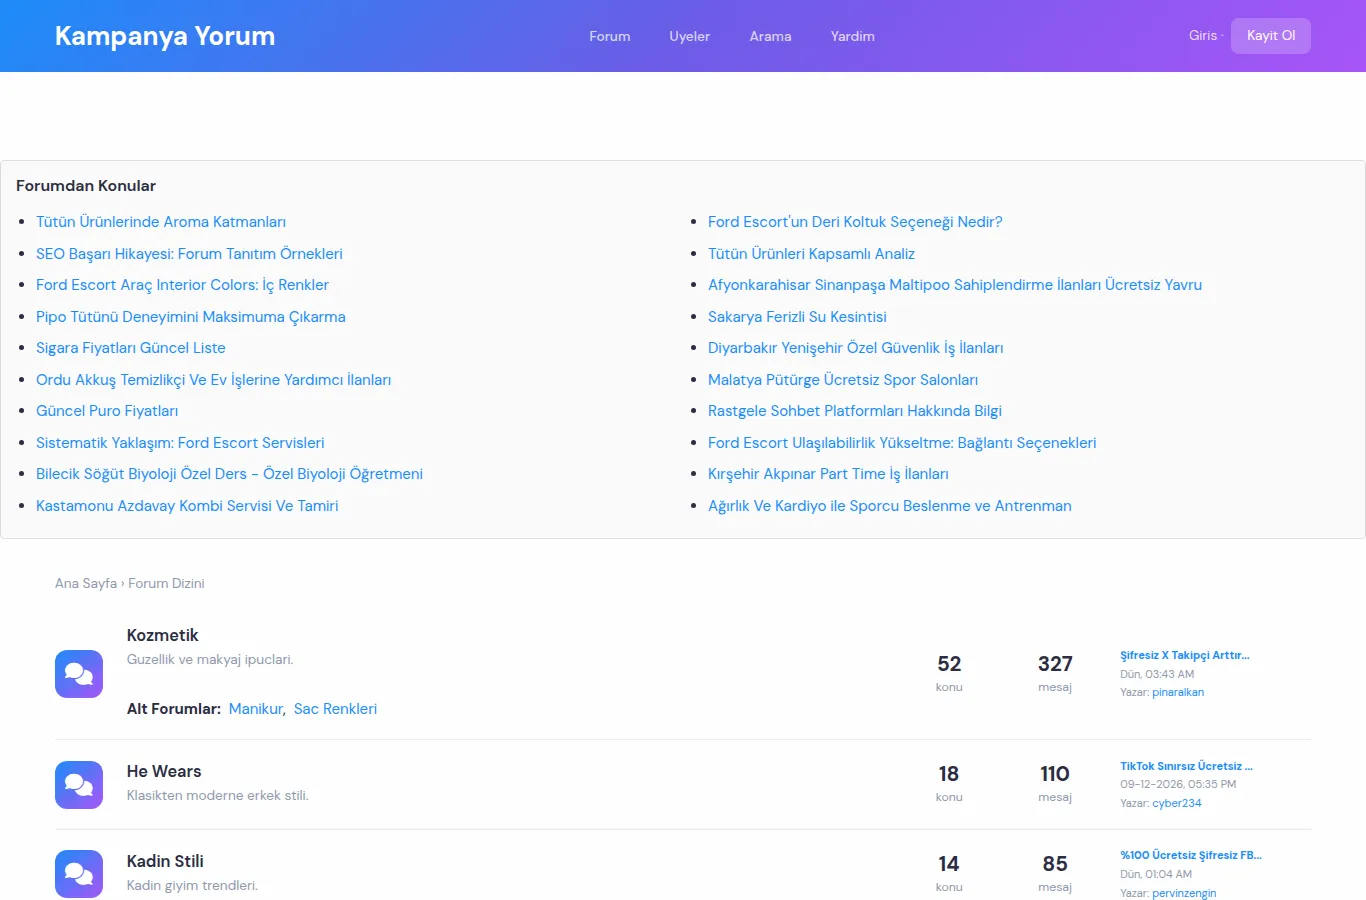Click the Ana Sayfa breadcrumb
Image resolution: width=1366 pixels, height=900 pixels.
pyautogui.click(x=86, y=583)
